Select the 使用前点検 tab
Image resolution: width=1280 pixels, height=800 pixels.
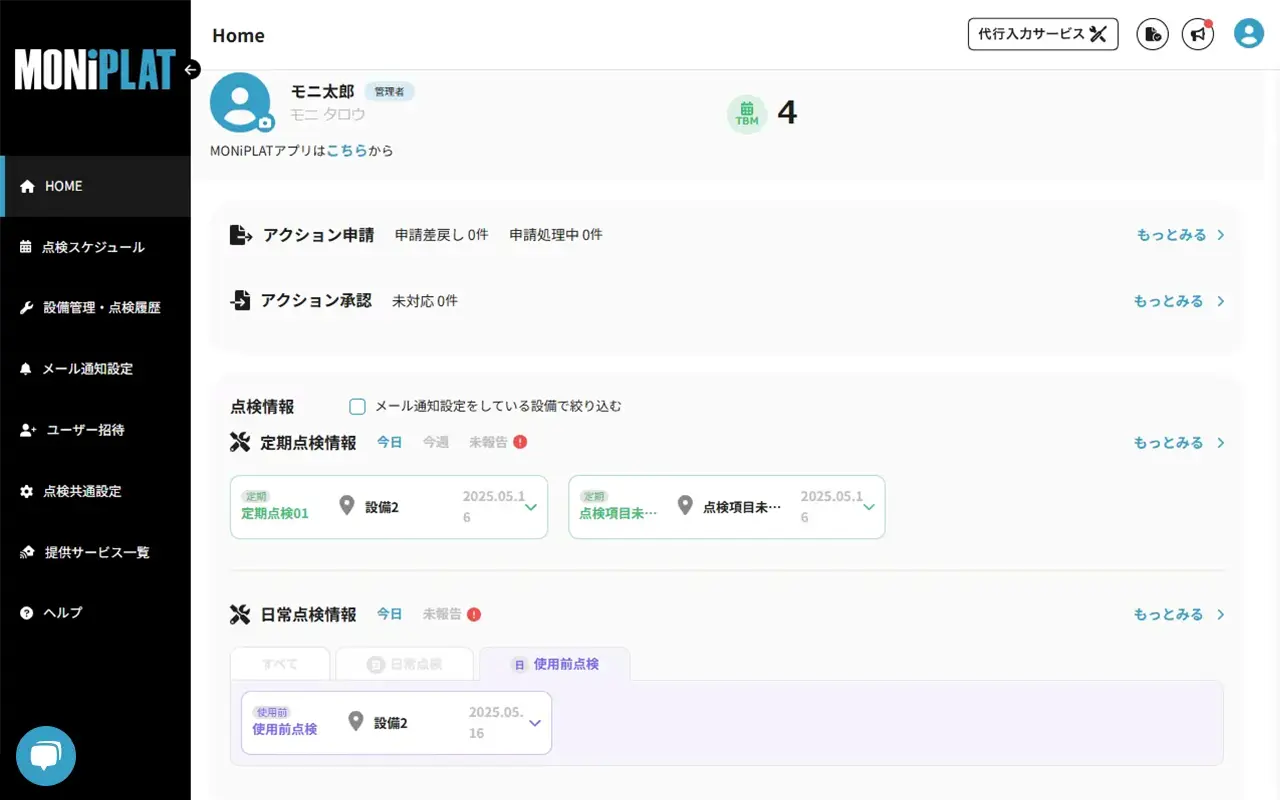click(555, 663)
